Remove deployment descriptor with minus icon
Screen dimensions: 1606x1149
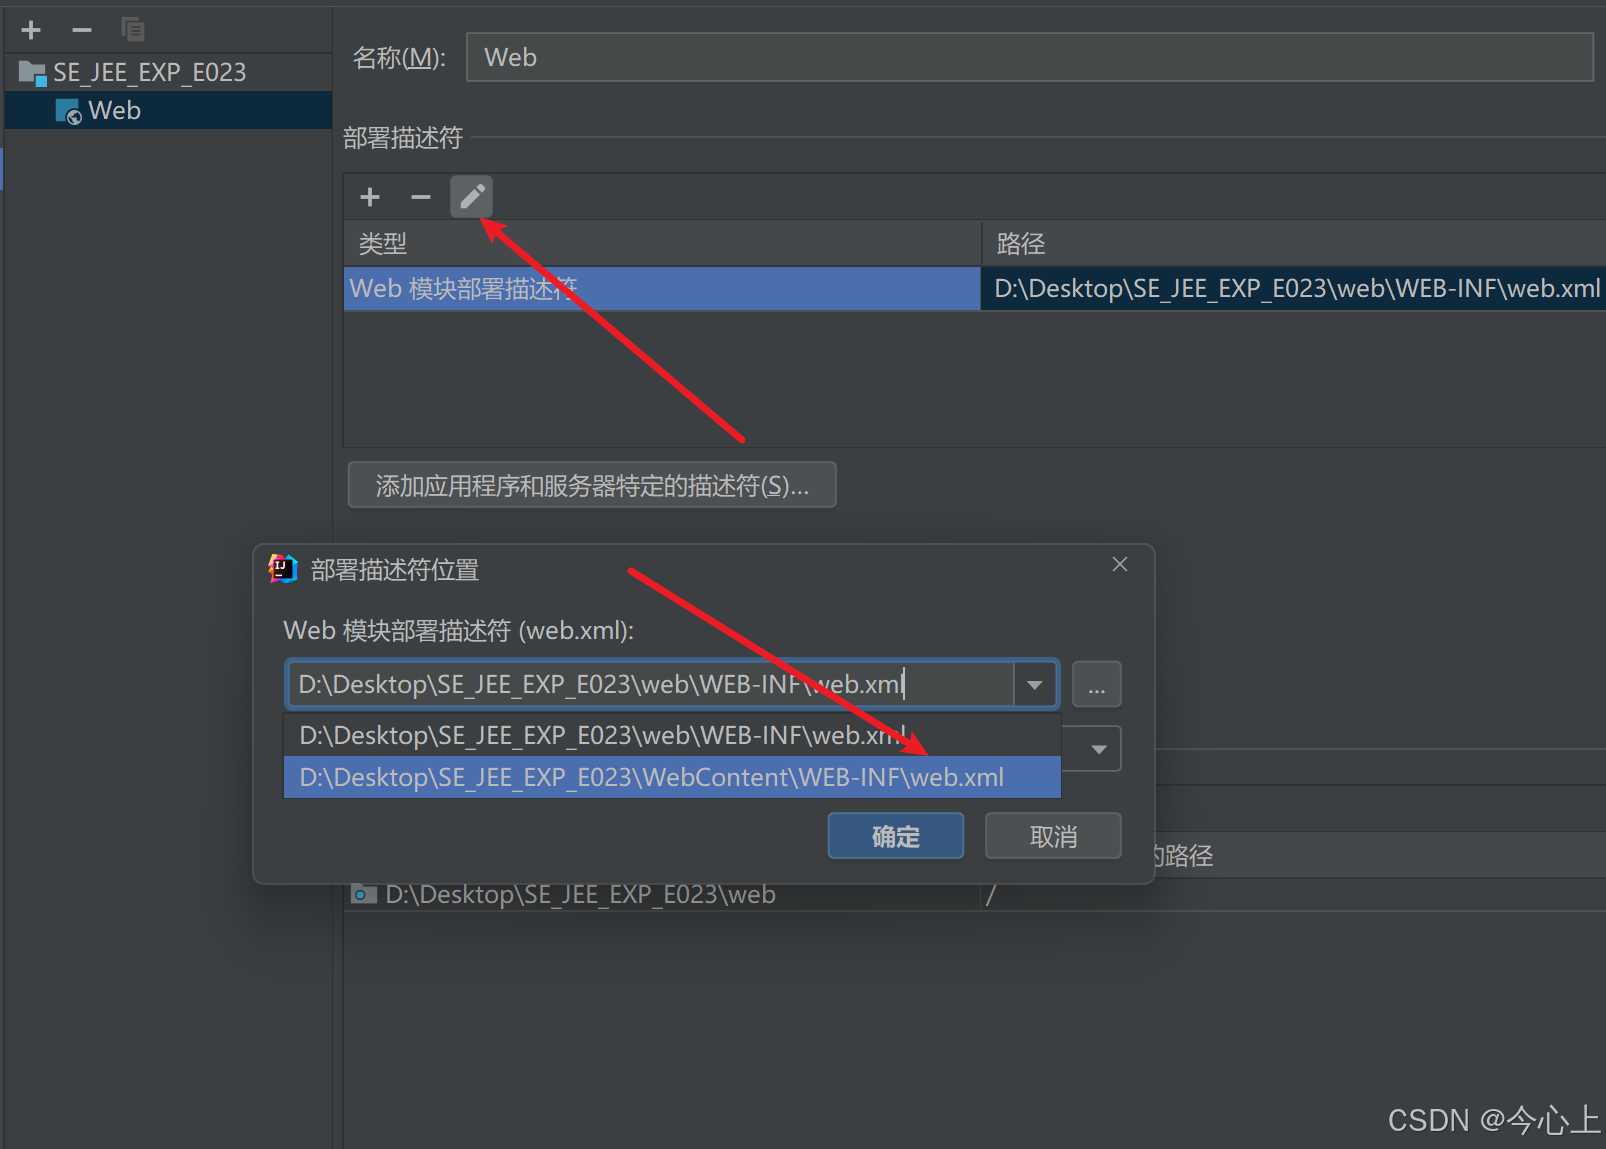pyautogui.click(x=421, y=197)
